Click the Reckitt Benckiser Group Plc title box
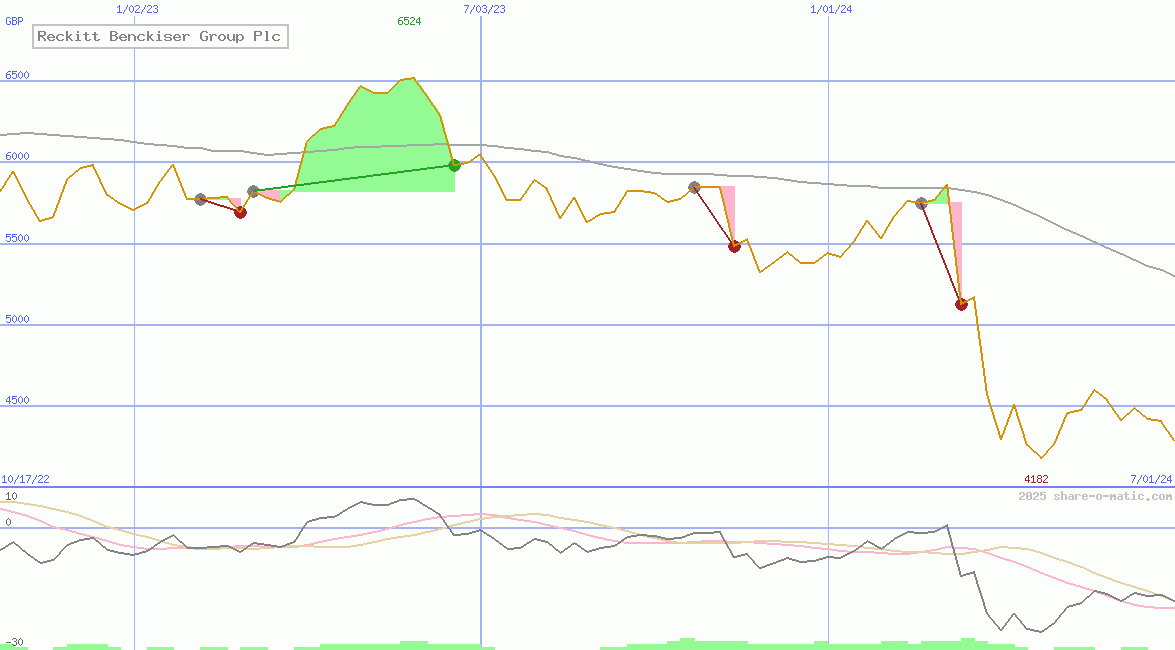The width and height of the screenshot is (1175, 650). point(160,37)
